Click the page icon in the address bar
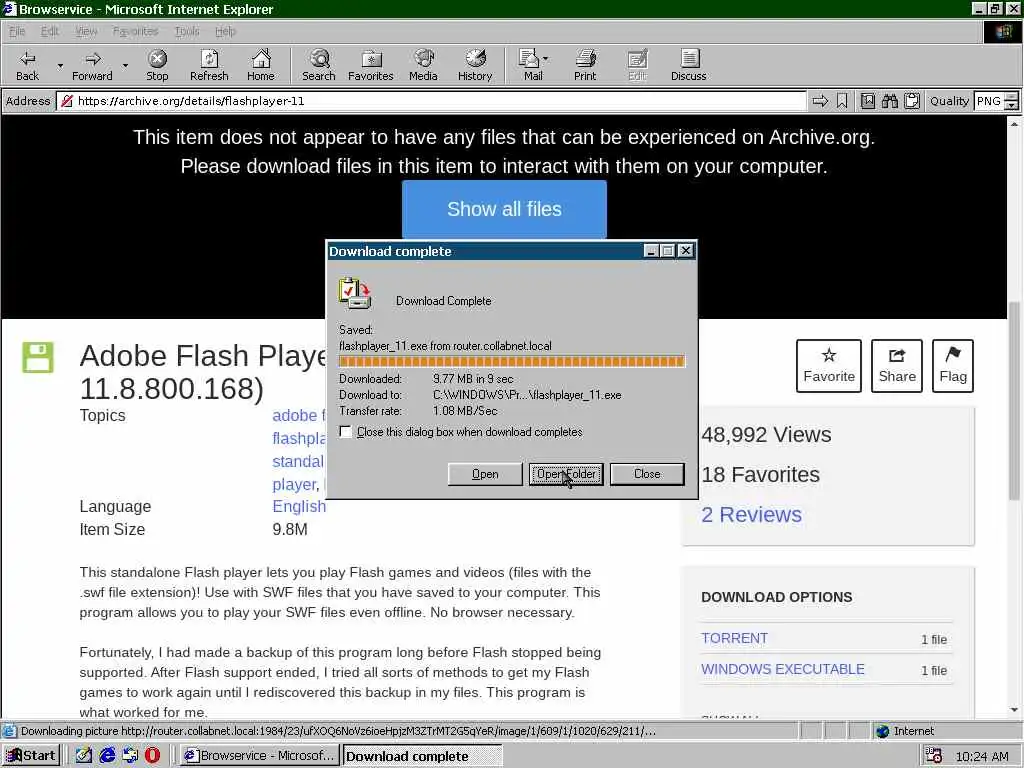This screenshot has width=1024, height=768. pos(66,101)
